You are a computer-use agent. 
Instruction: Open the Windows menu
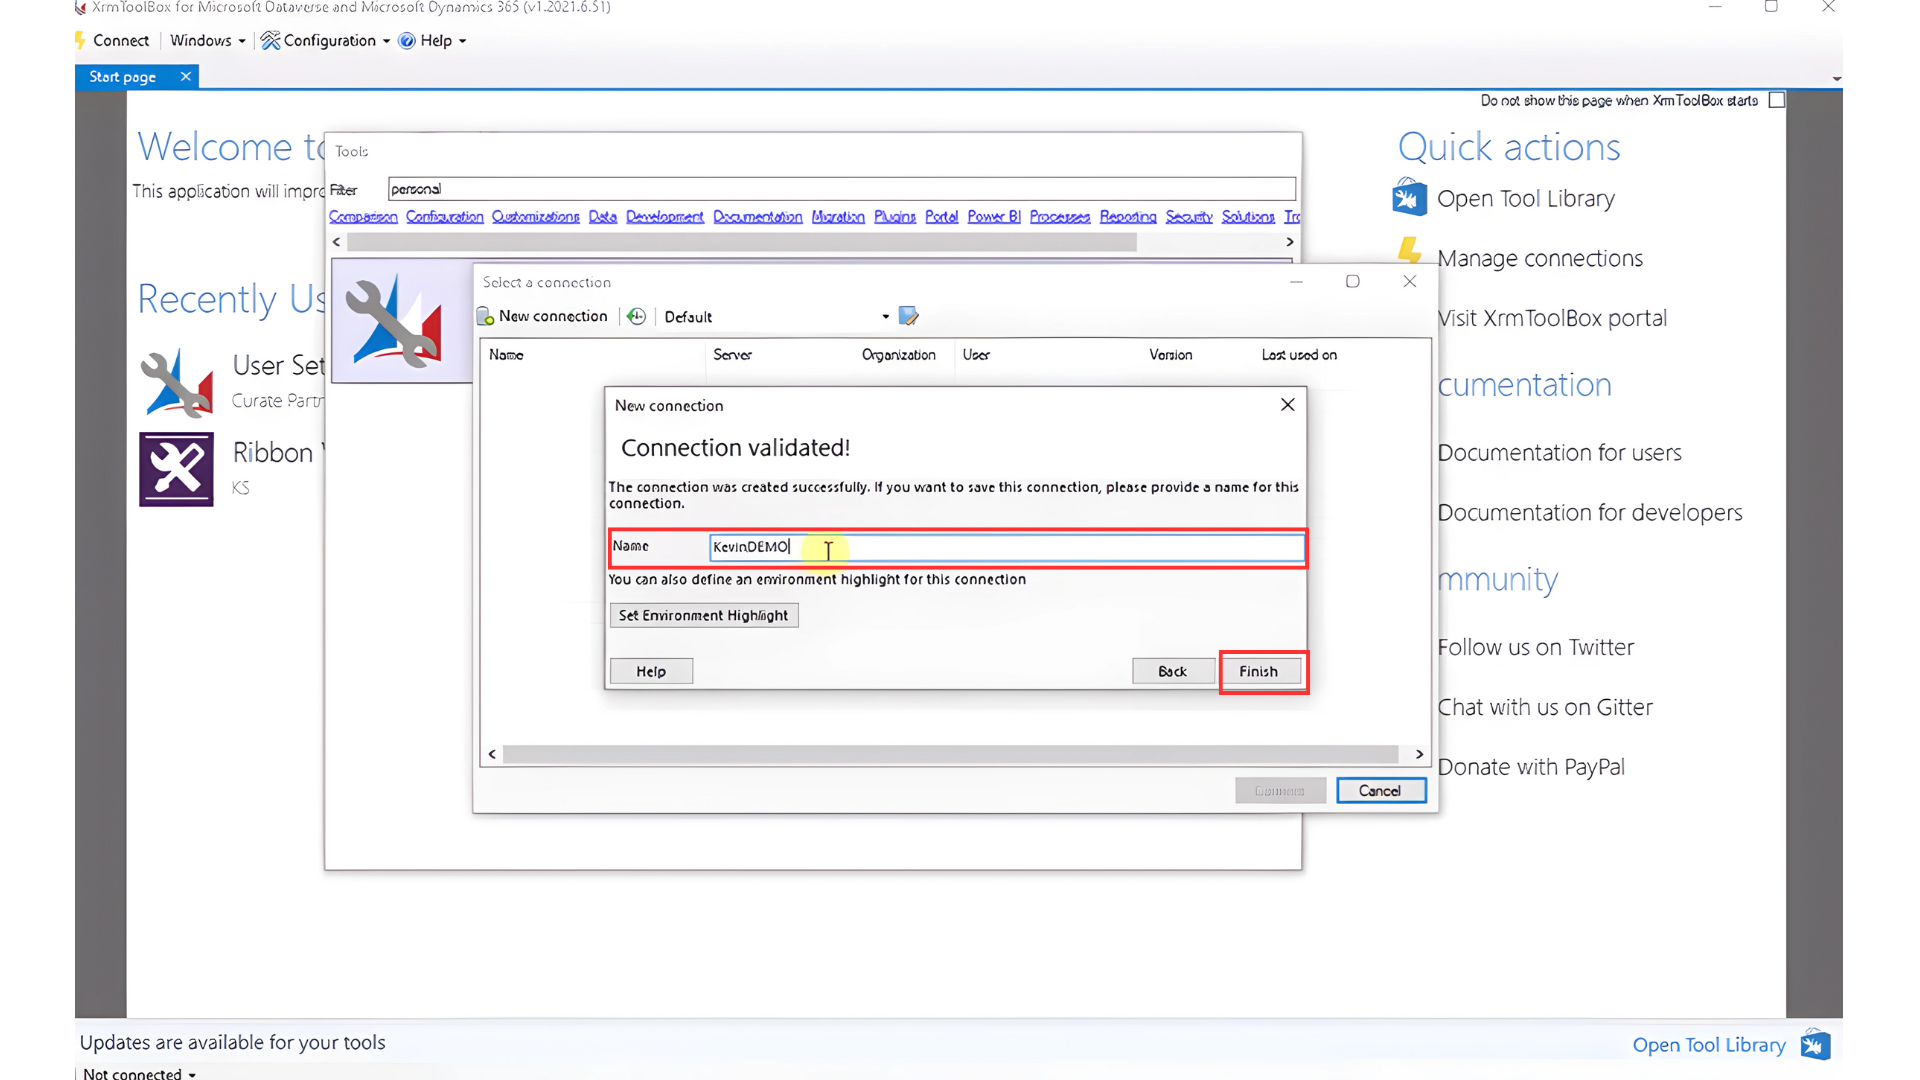pyautogui.click(x=207, y=41)
